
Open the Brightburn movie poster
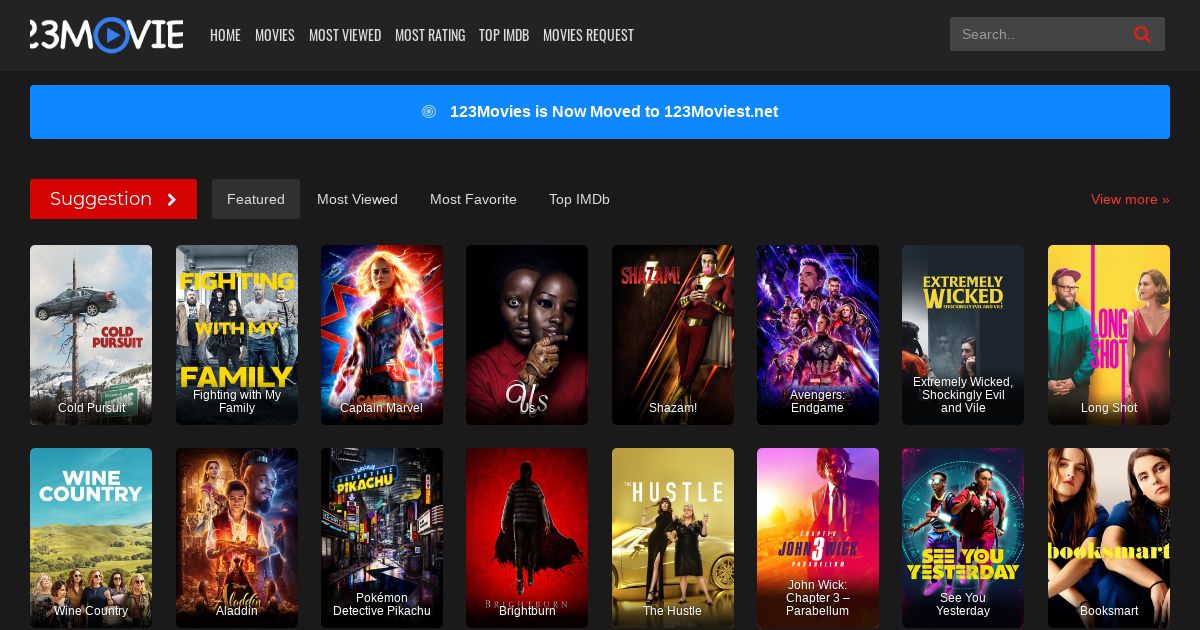tap(527, 538)
